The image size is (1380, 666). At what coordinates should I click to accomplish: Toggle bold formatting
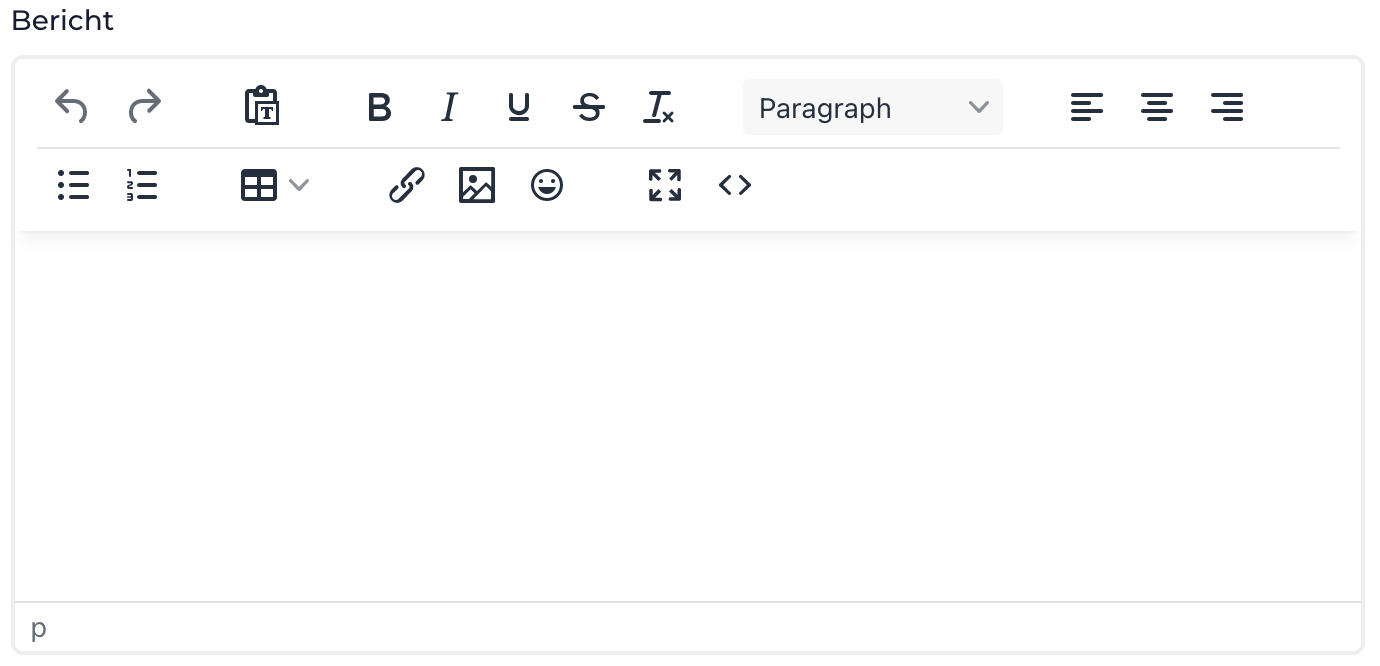point(379,106)
